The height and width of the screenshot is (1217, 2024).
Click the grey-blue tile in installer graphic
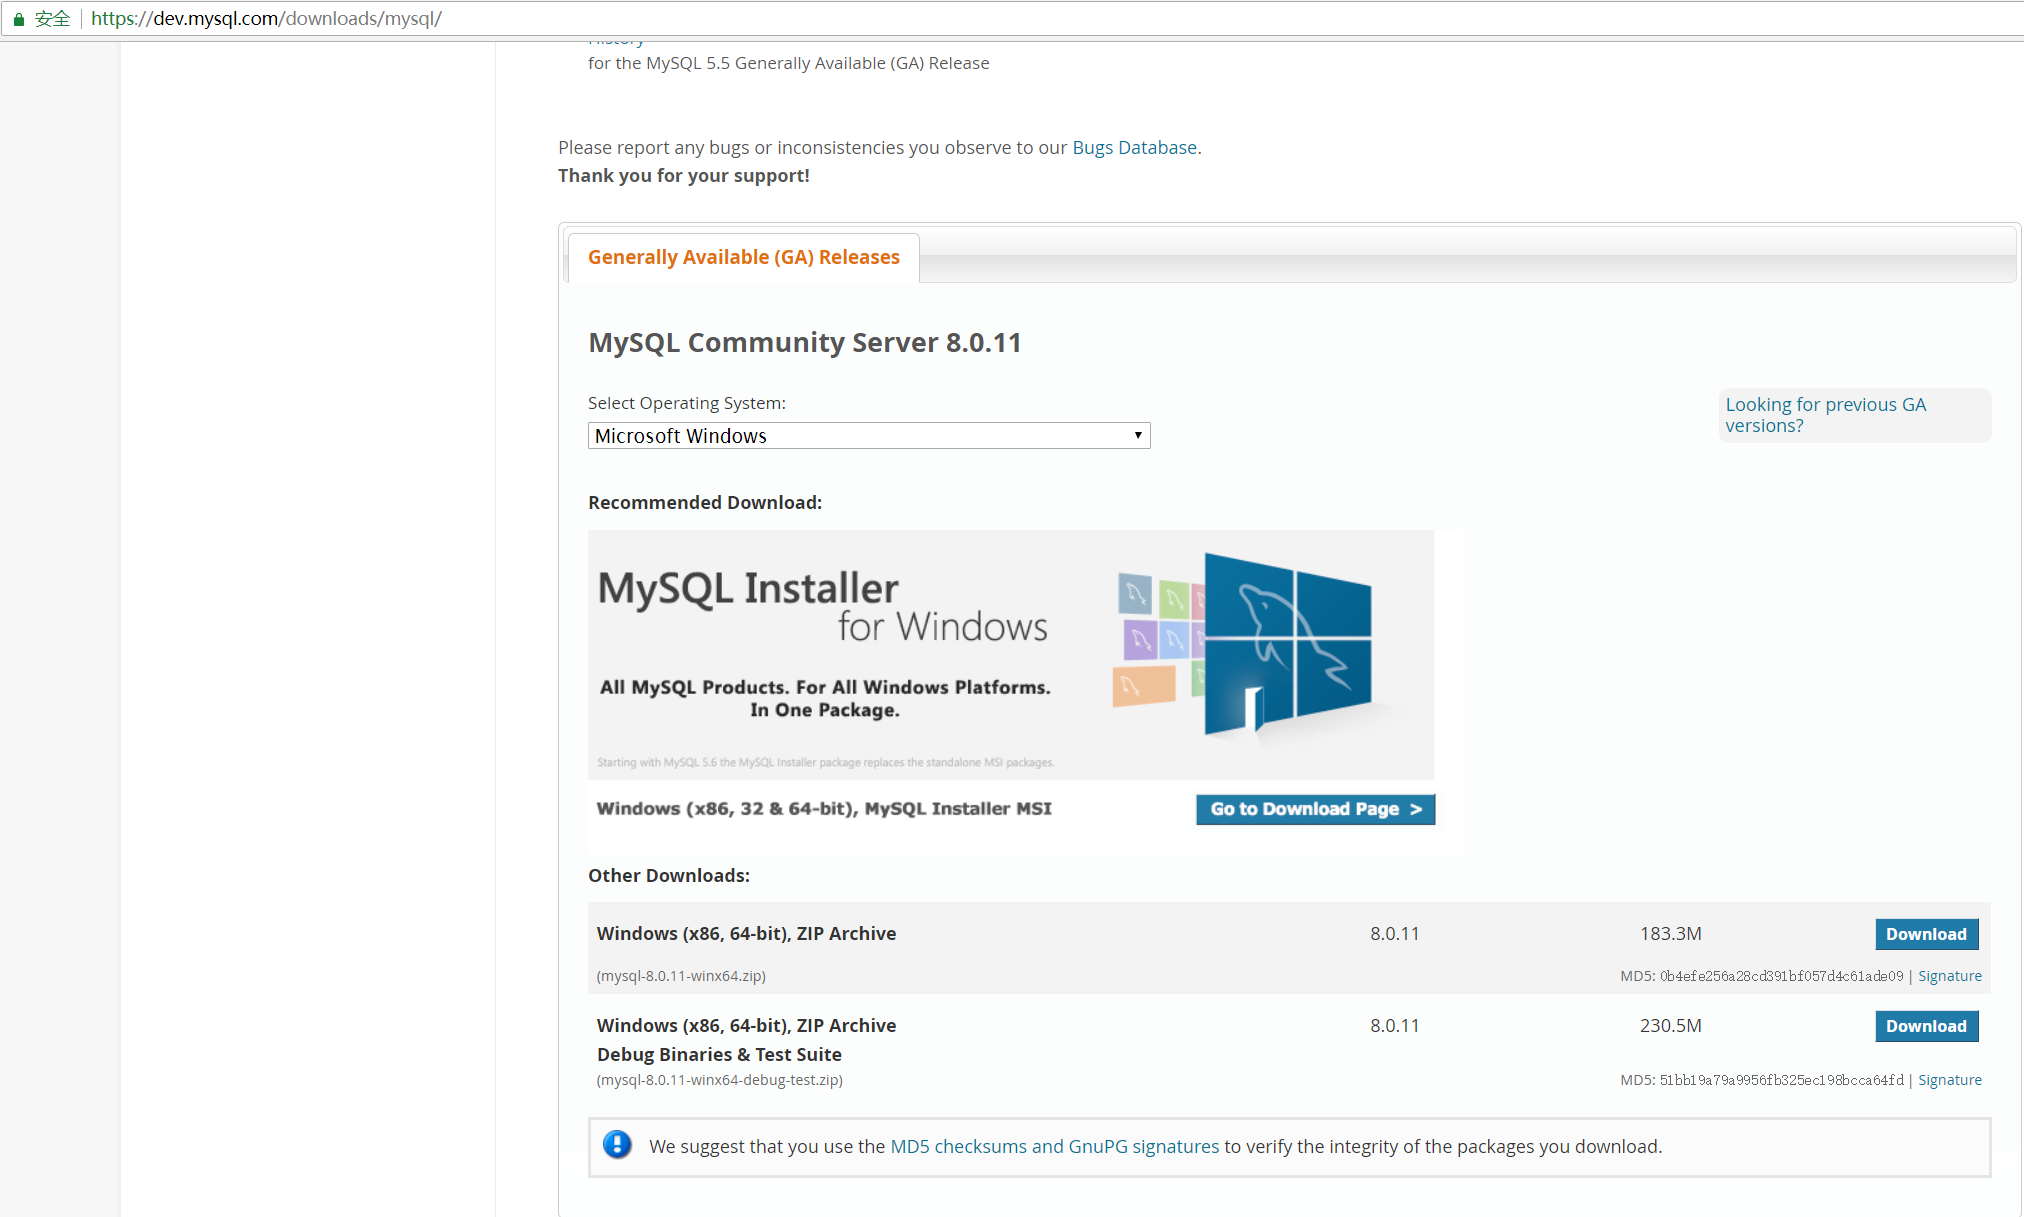1134,595
